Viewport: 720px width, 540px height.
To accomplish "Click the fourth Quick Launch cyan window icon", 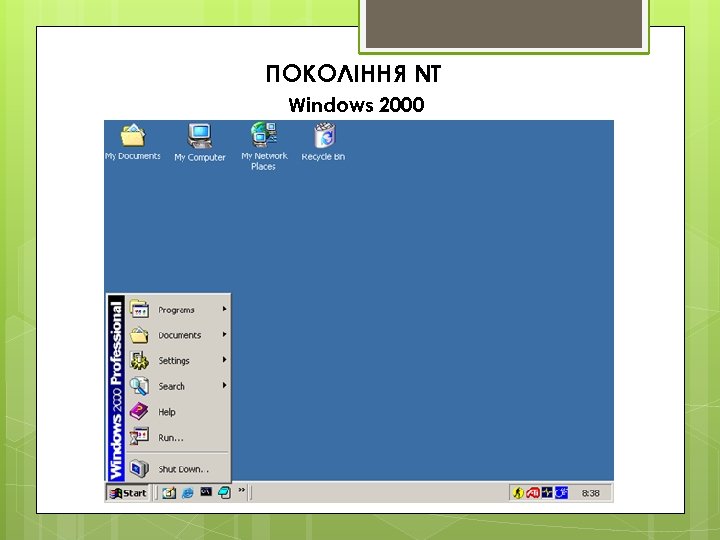I will (x=224, y=493).
